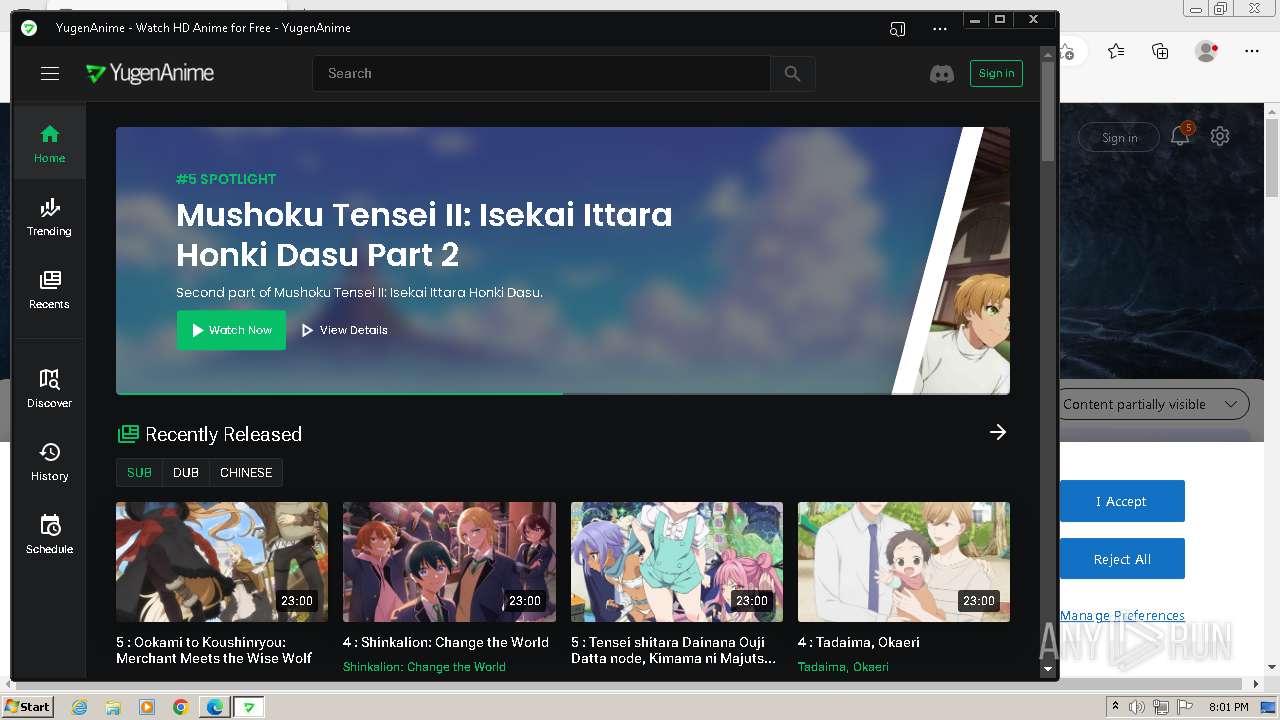Open Trending in the sidebar
1280x720 pixels.
[49, 216]
